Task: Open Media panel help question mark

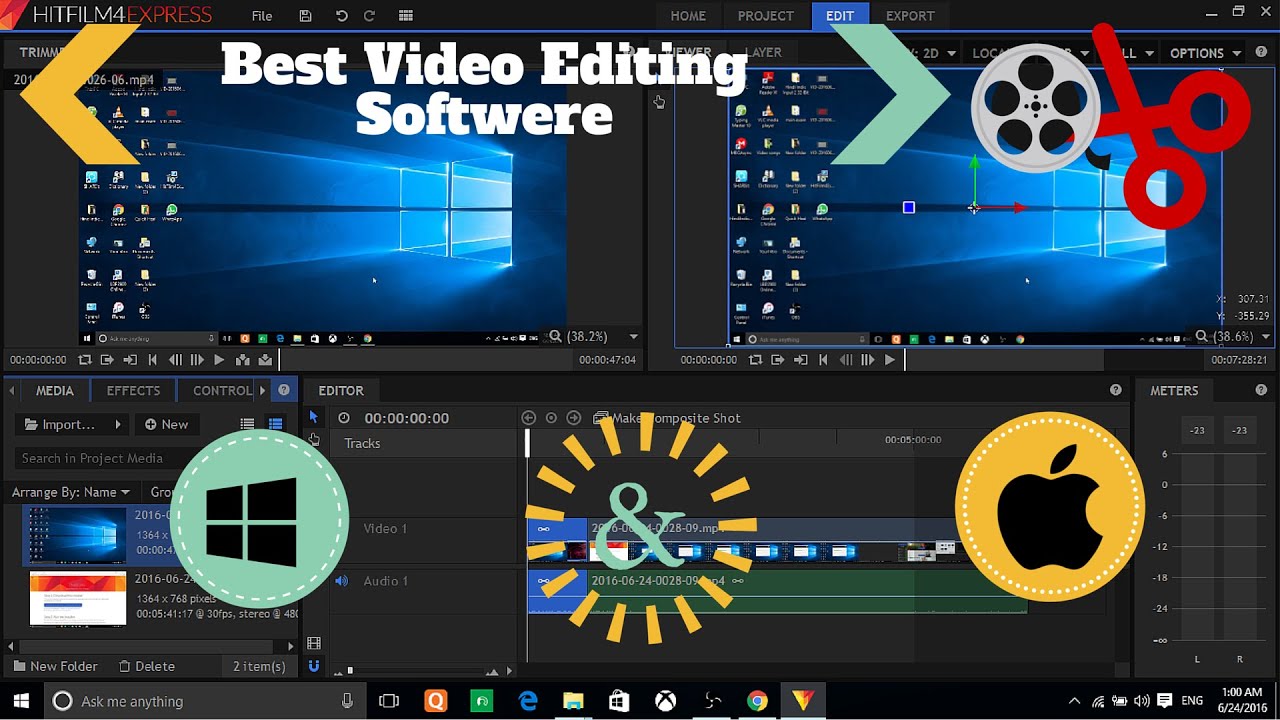Action: [284, 390]
